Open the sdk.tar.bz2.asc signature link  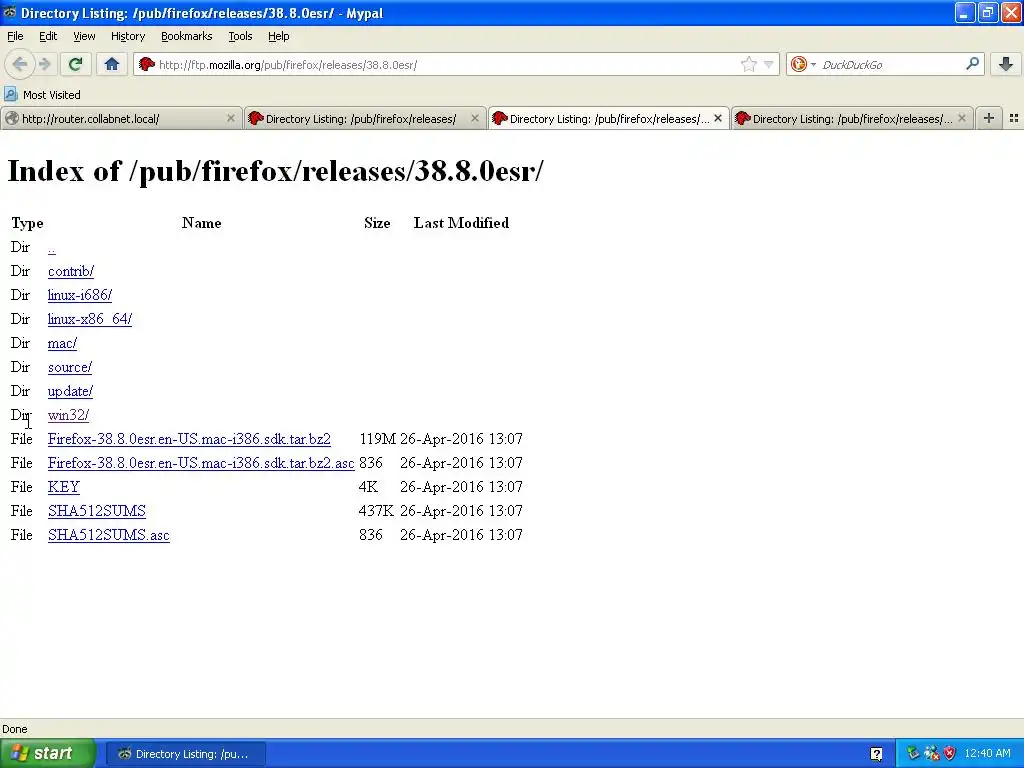[x=201, y=463]
